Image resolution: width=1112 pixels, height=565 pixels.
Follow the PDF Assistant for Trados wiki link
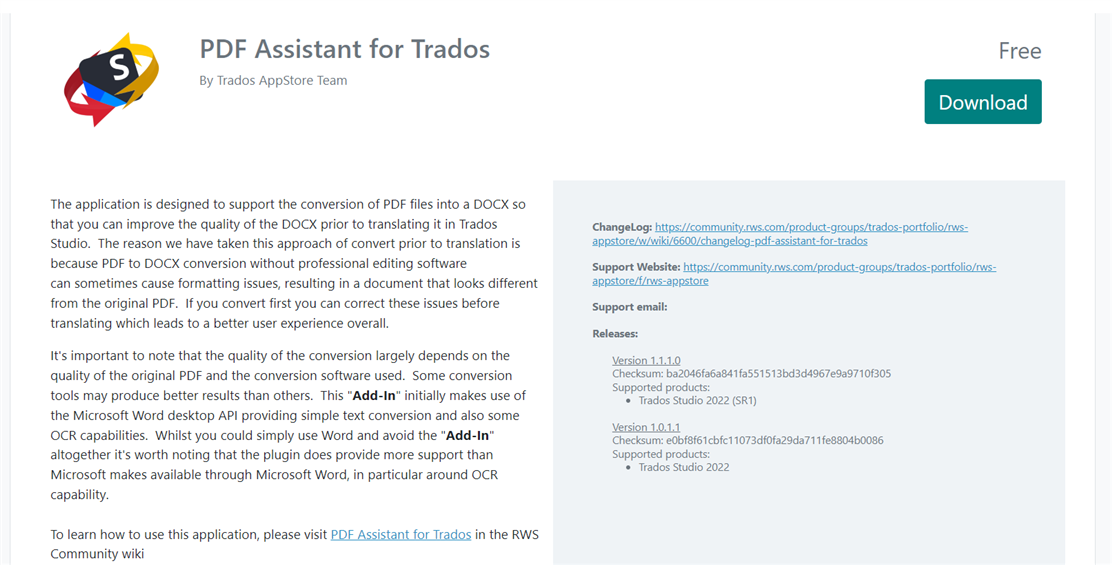pyautogui.click(x=401, y=535)
